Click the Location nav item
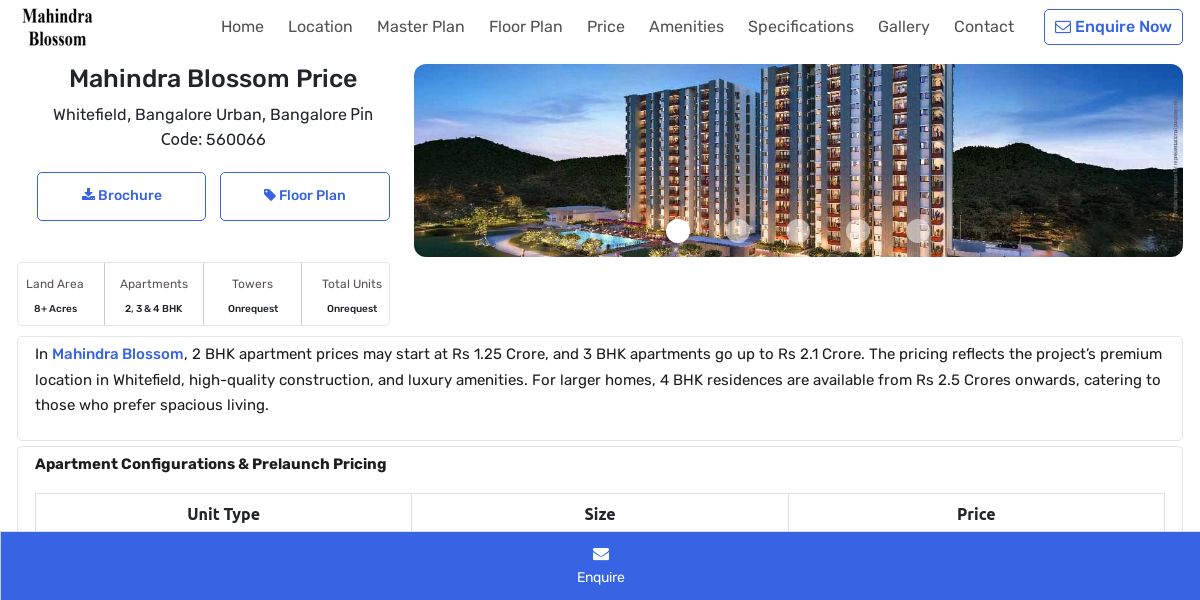This screenshot has width=1200, height=600. tap(320, 27)
